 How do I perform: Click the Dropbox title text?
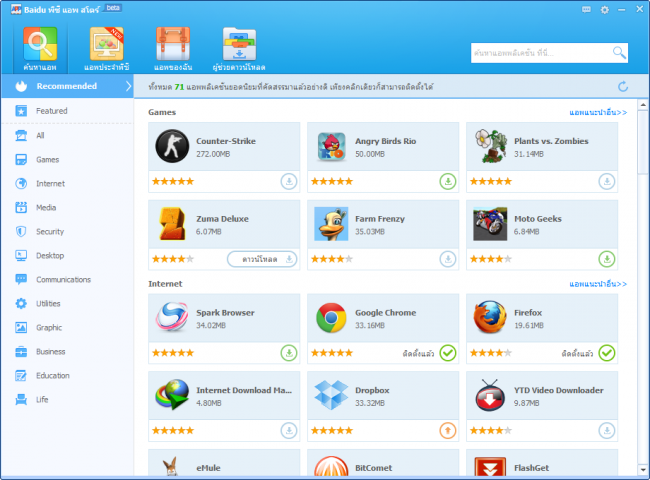[372, 390]
